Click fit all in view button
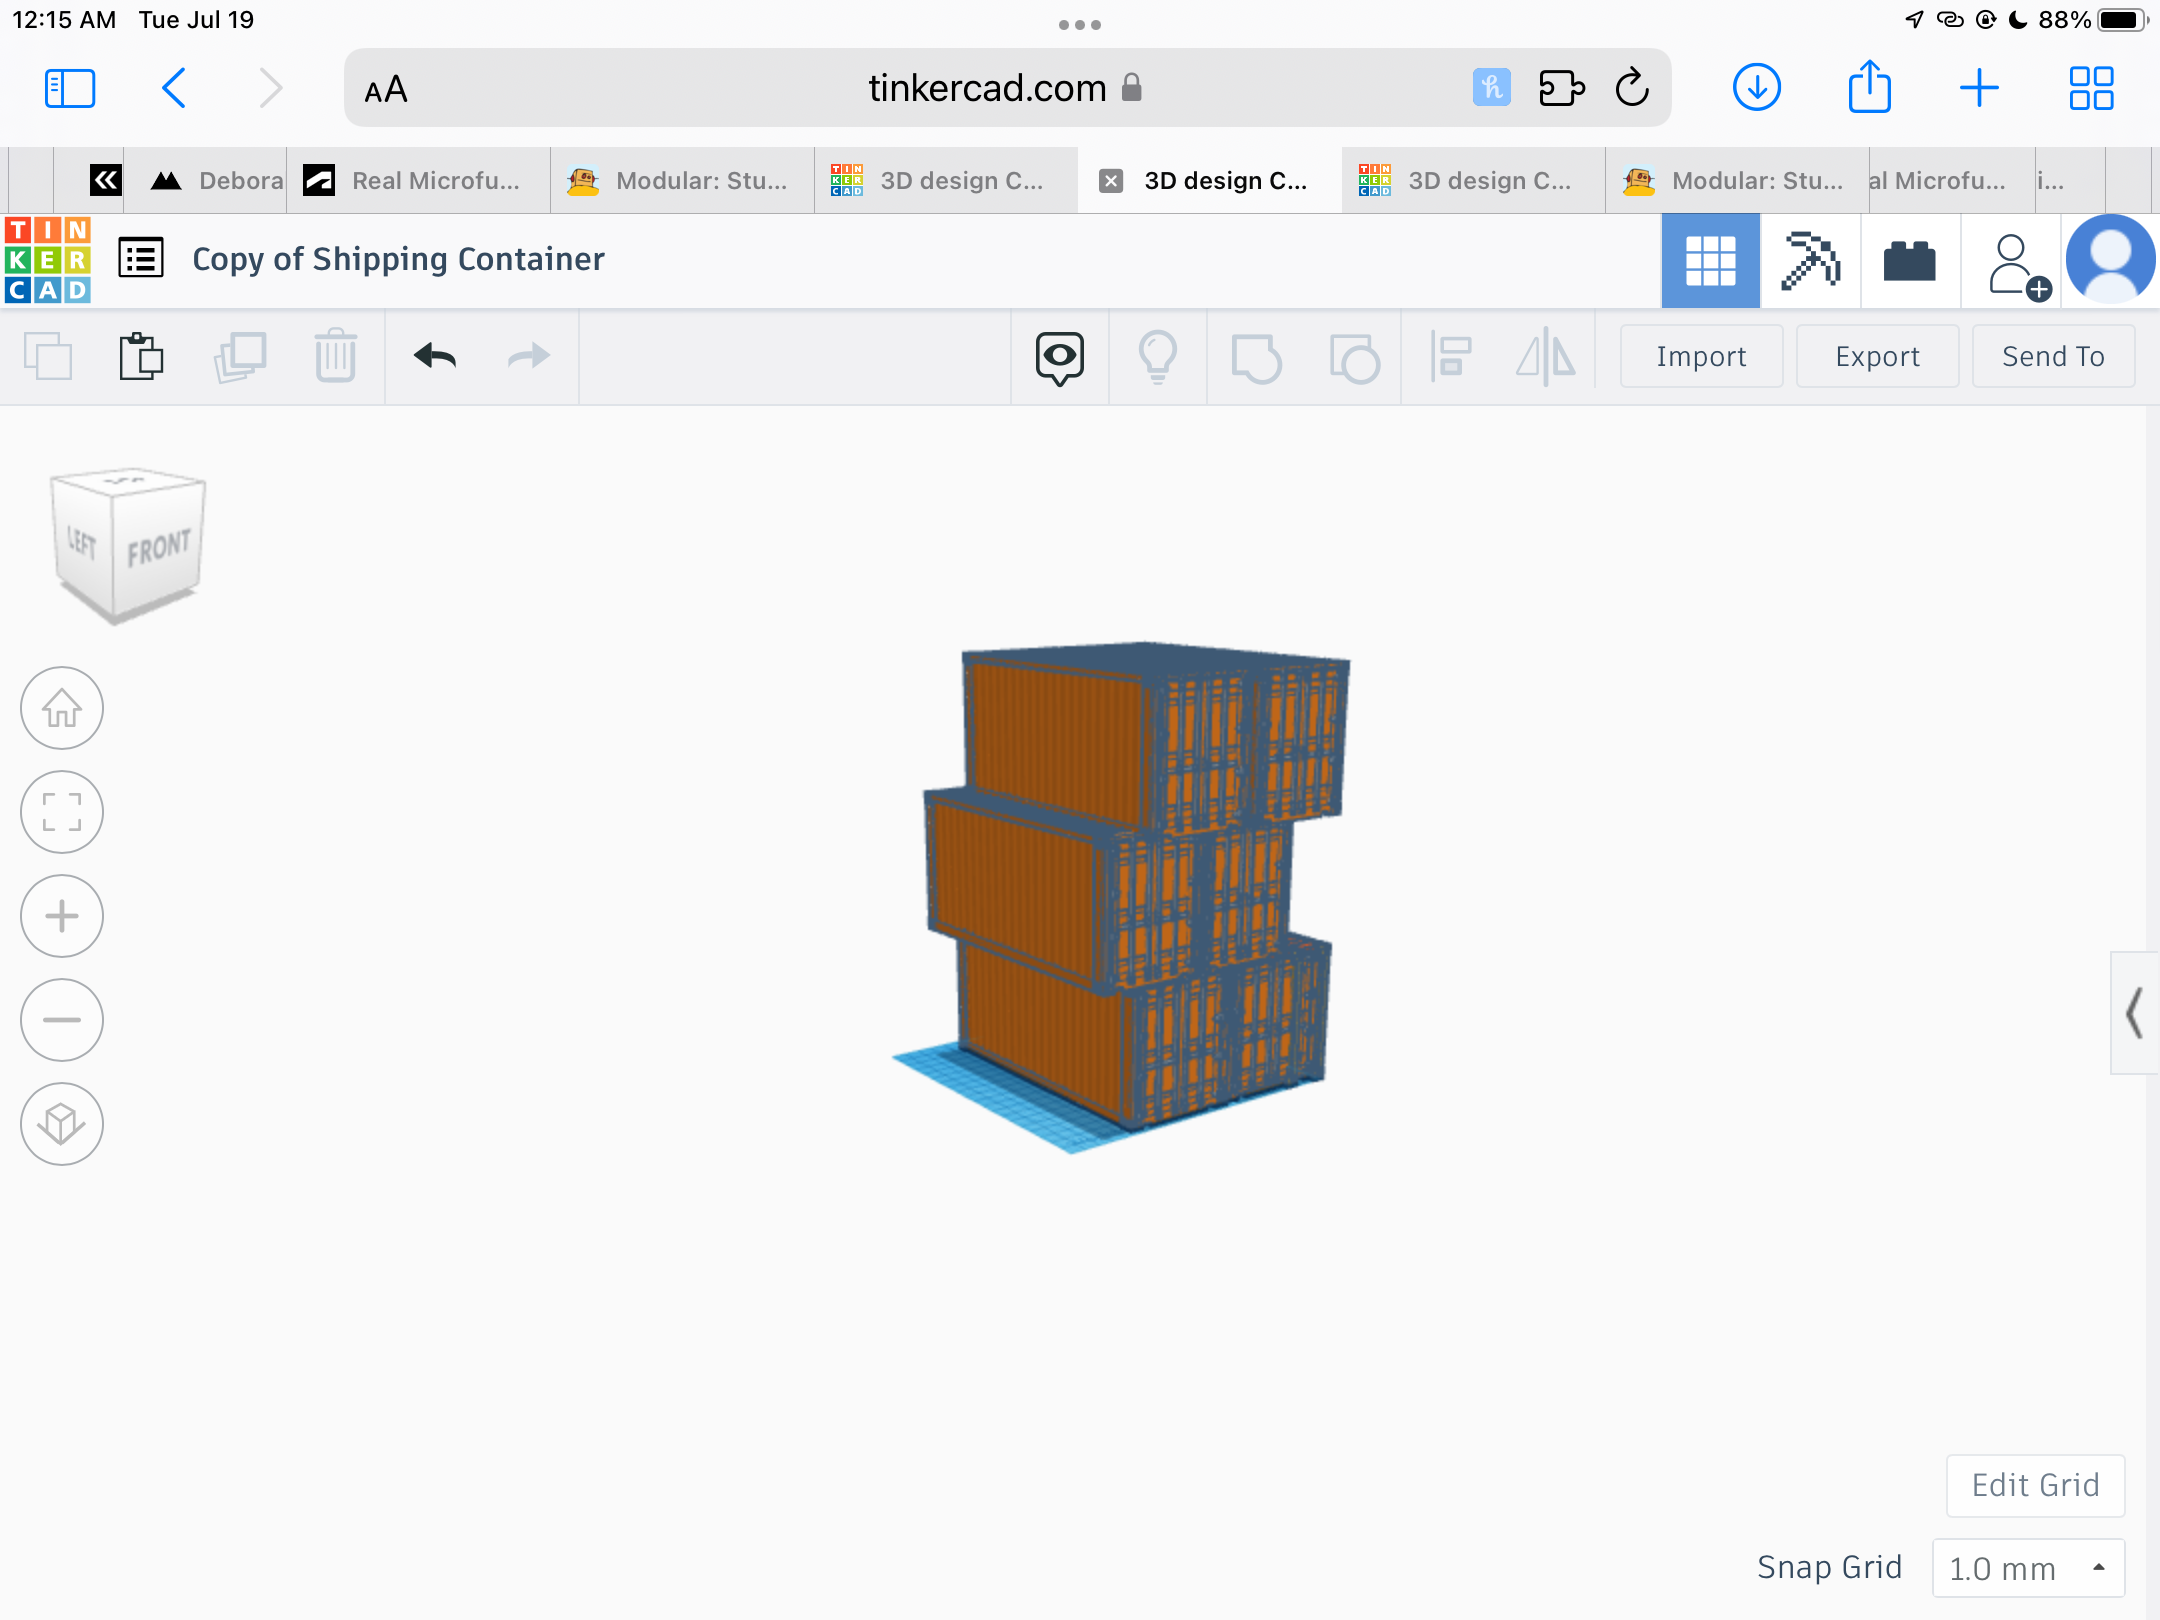The image size is (2160, 1620). pyautogui.click(x=62, y=812)
